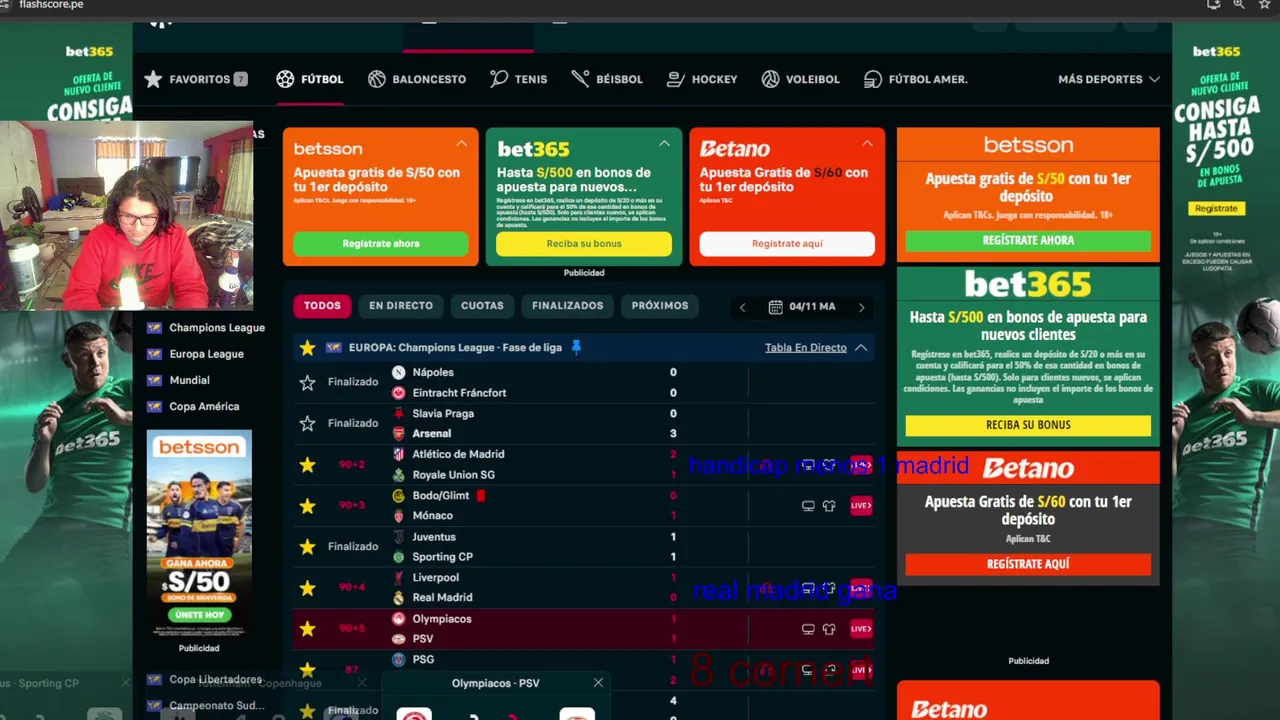Show the Cuotas odds filter
The image size is (1280, 720).
(482, 306)
